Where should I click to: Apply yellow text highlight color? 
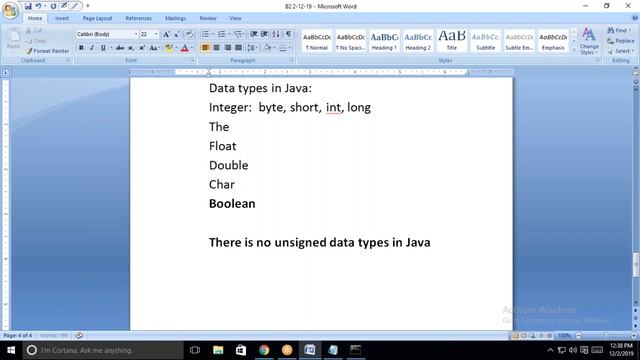(168, 48)
